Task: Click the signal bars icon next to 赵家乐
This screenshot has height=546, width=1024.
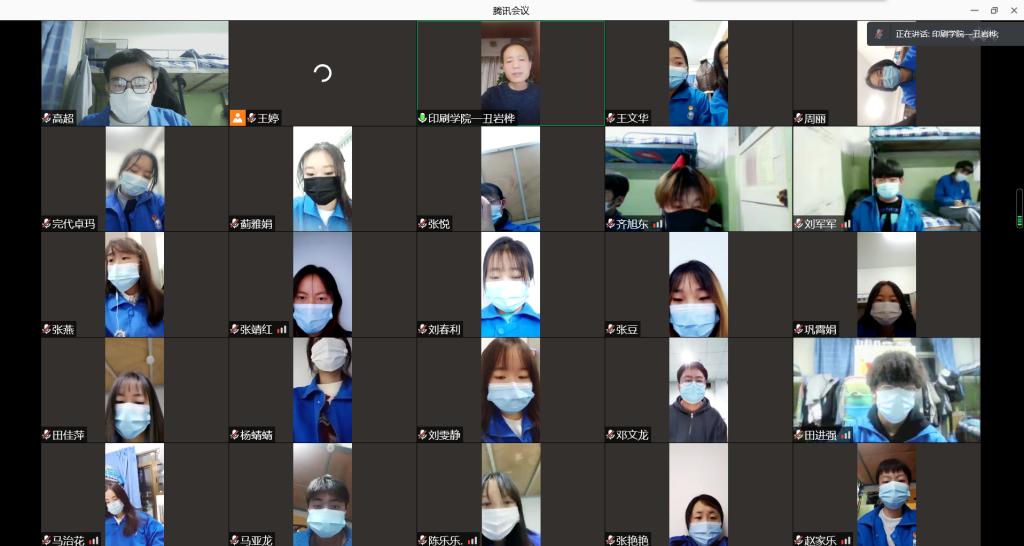Action: pos(846,540)
